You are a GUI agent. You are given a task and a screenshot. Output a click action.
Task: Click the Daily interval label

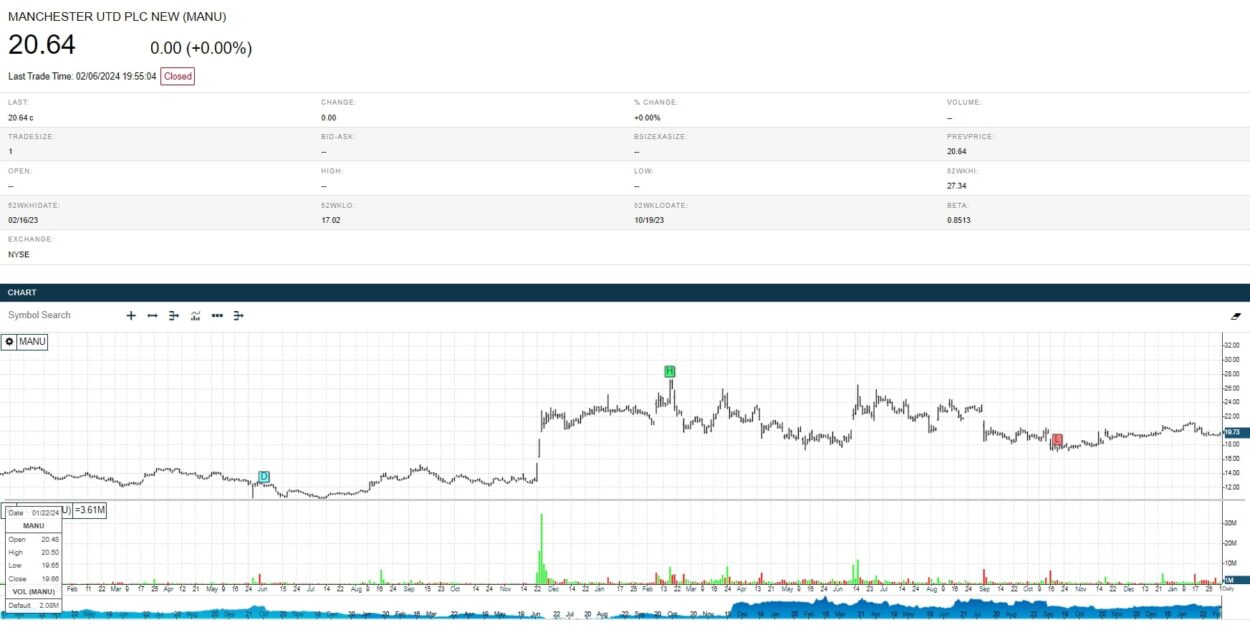coord(1234,590)
